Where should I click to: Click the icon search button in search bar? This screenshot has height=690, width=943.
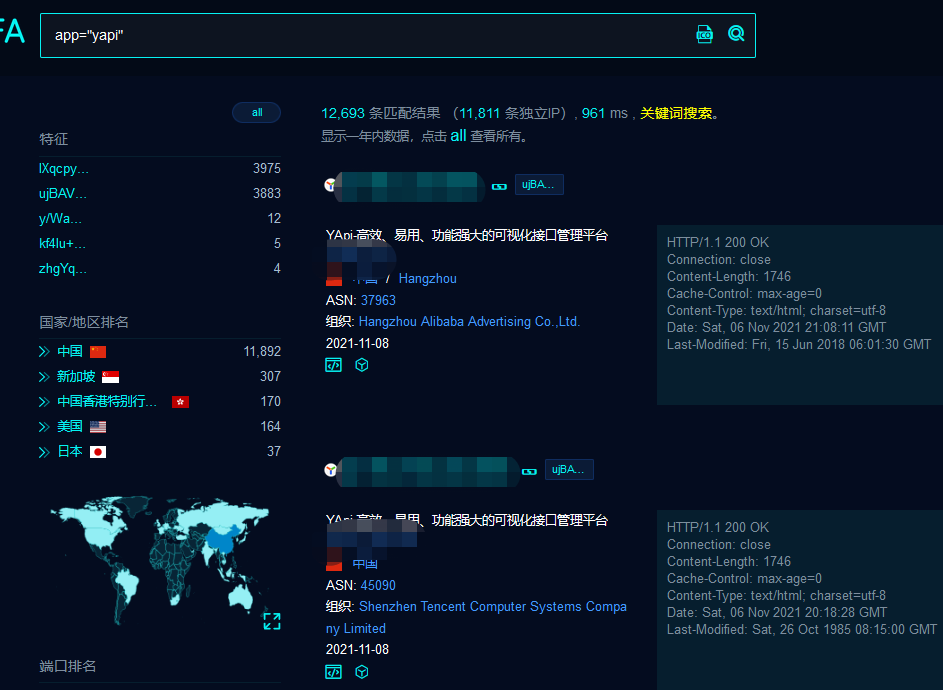704,34
